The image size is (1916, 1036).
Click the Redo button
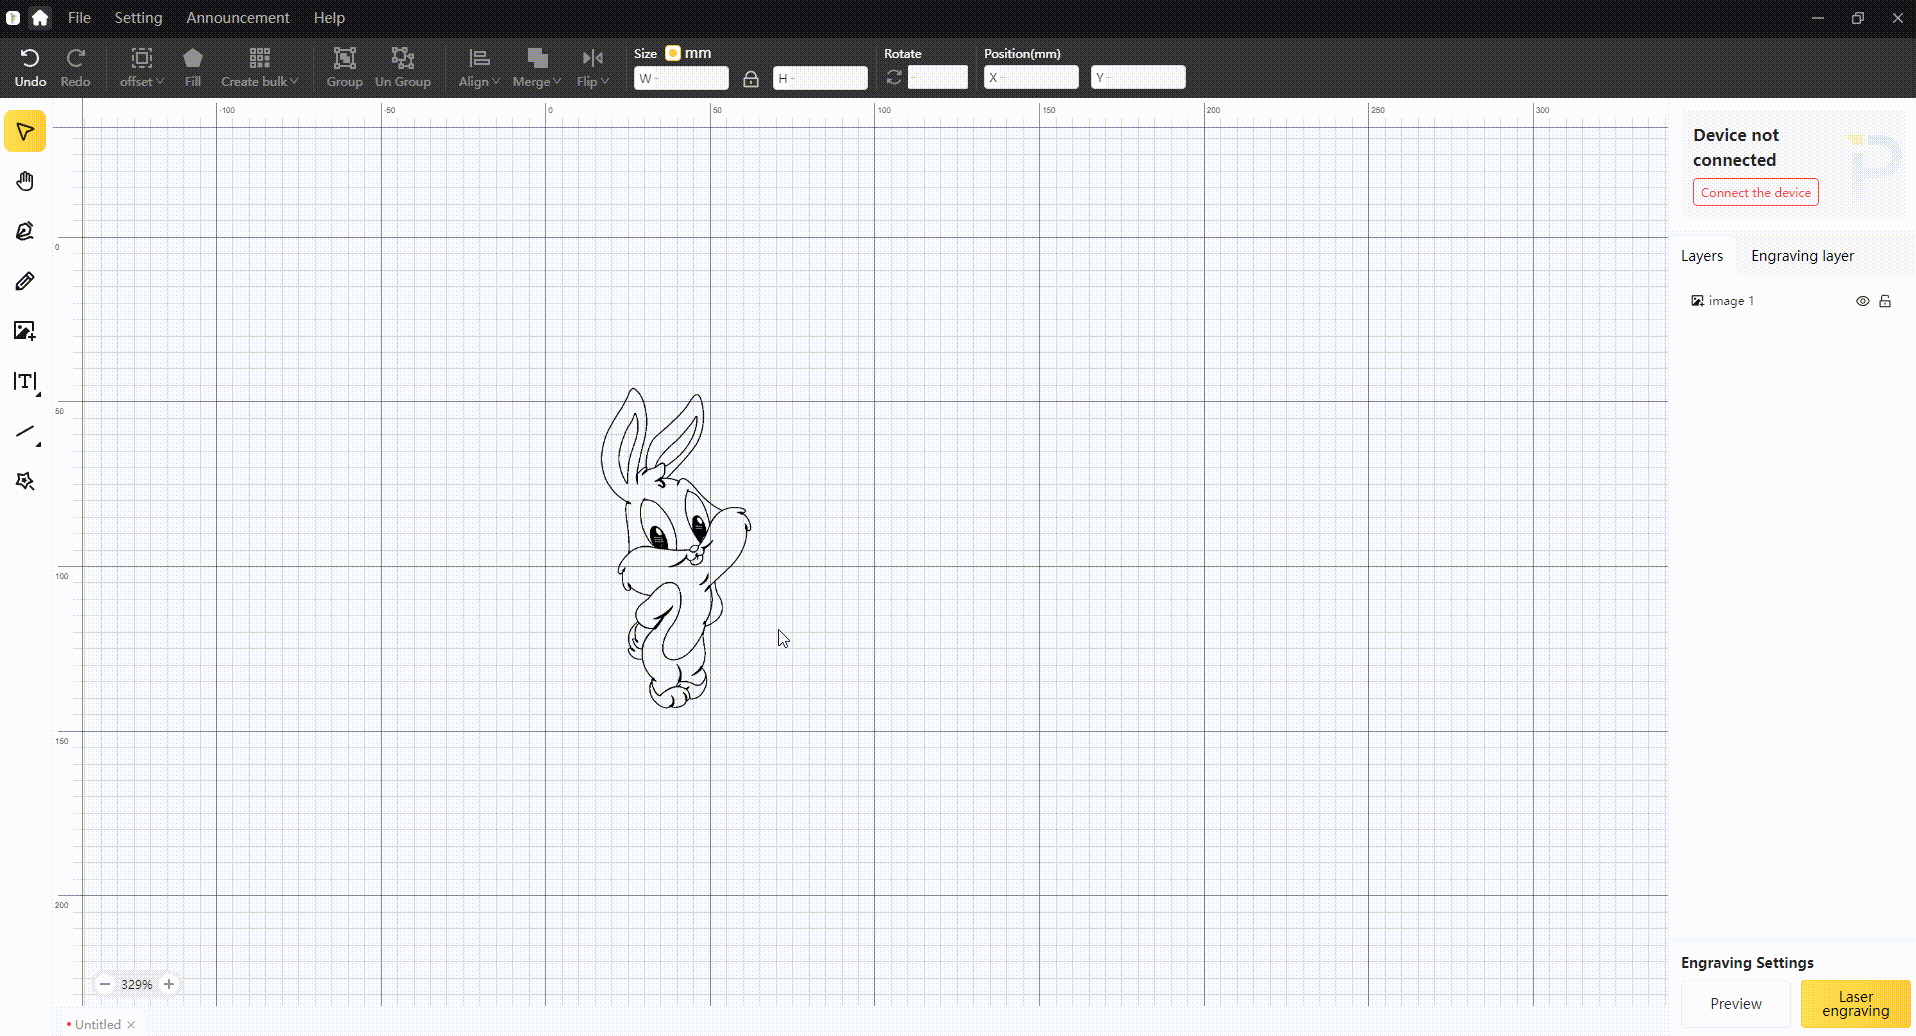point(75,68)
